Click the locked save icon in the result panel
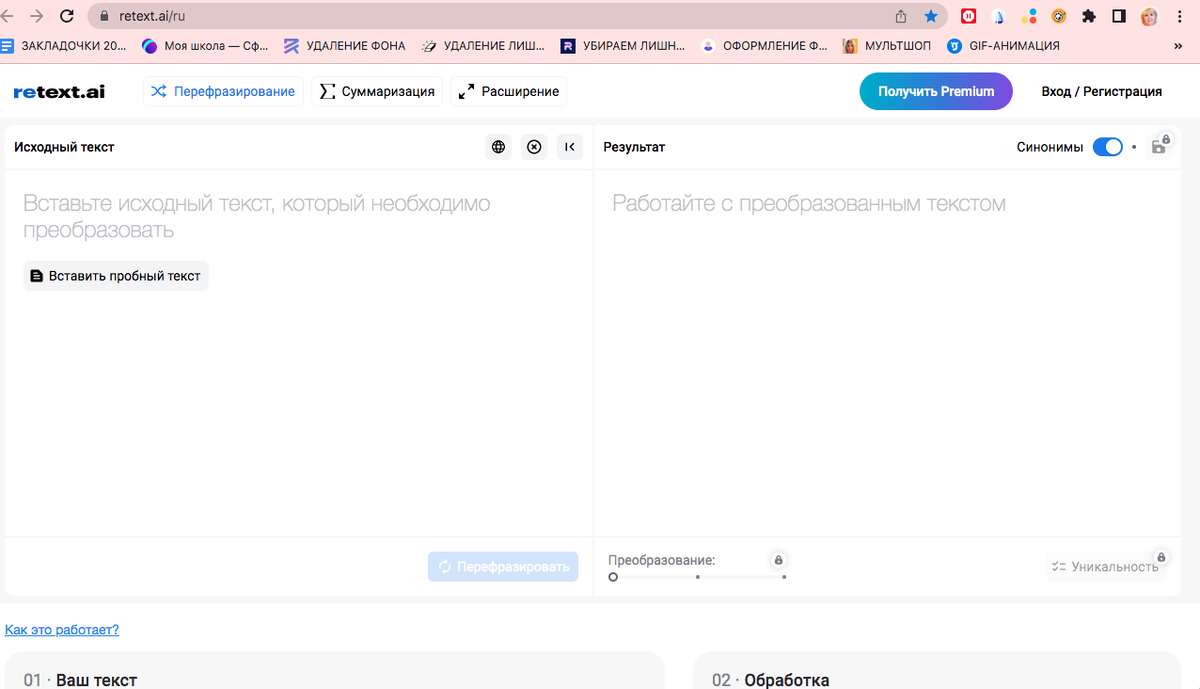Viewport: 1200px width, 689px height. tap(1160, 146)
